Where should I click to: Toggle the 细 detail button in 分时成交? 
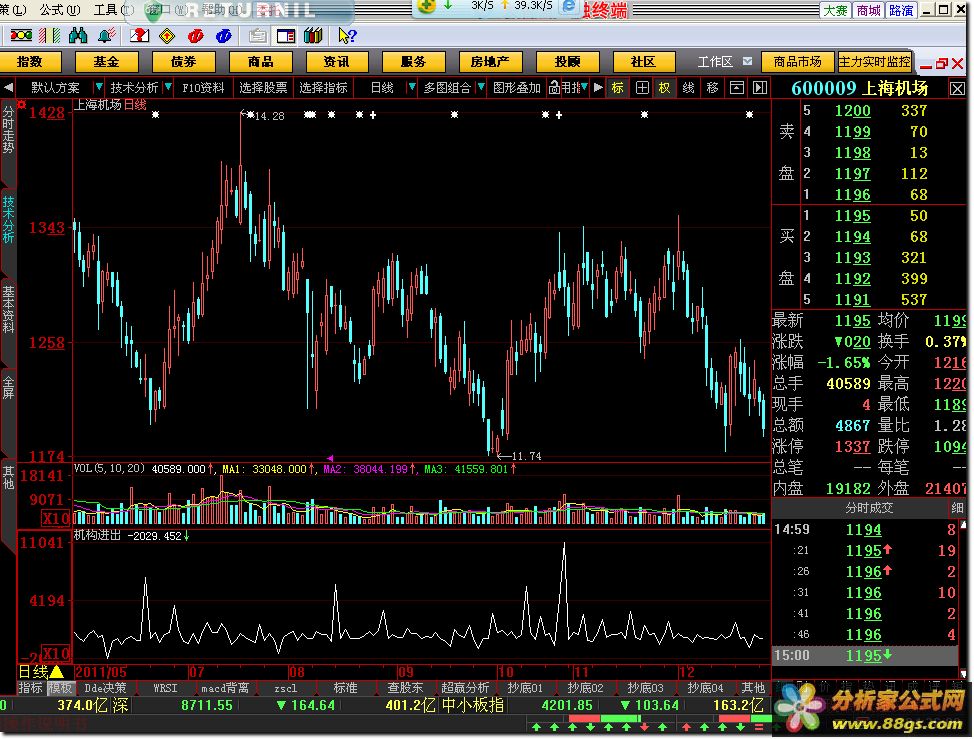[x=957, y=508]
